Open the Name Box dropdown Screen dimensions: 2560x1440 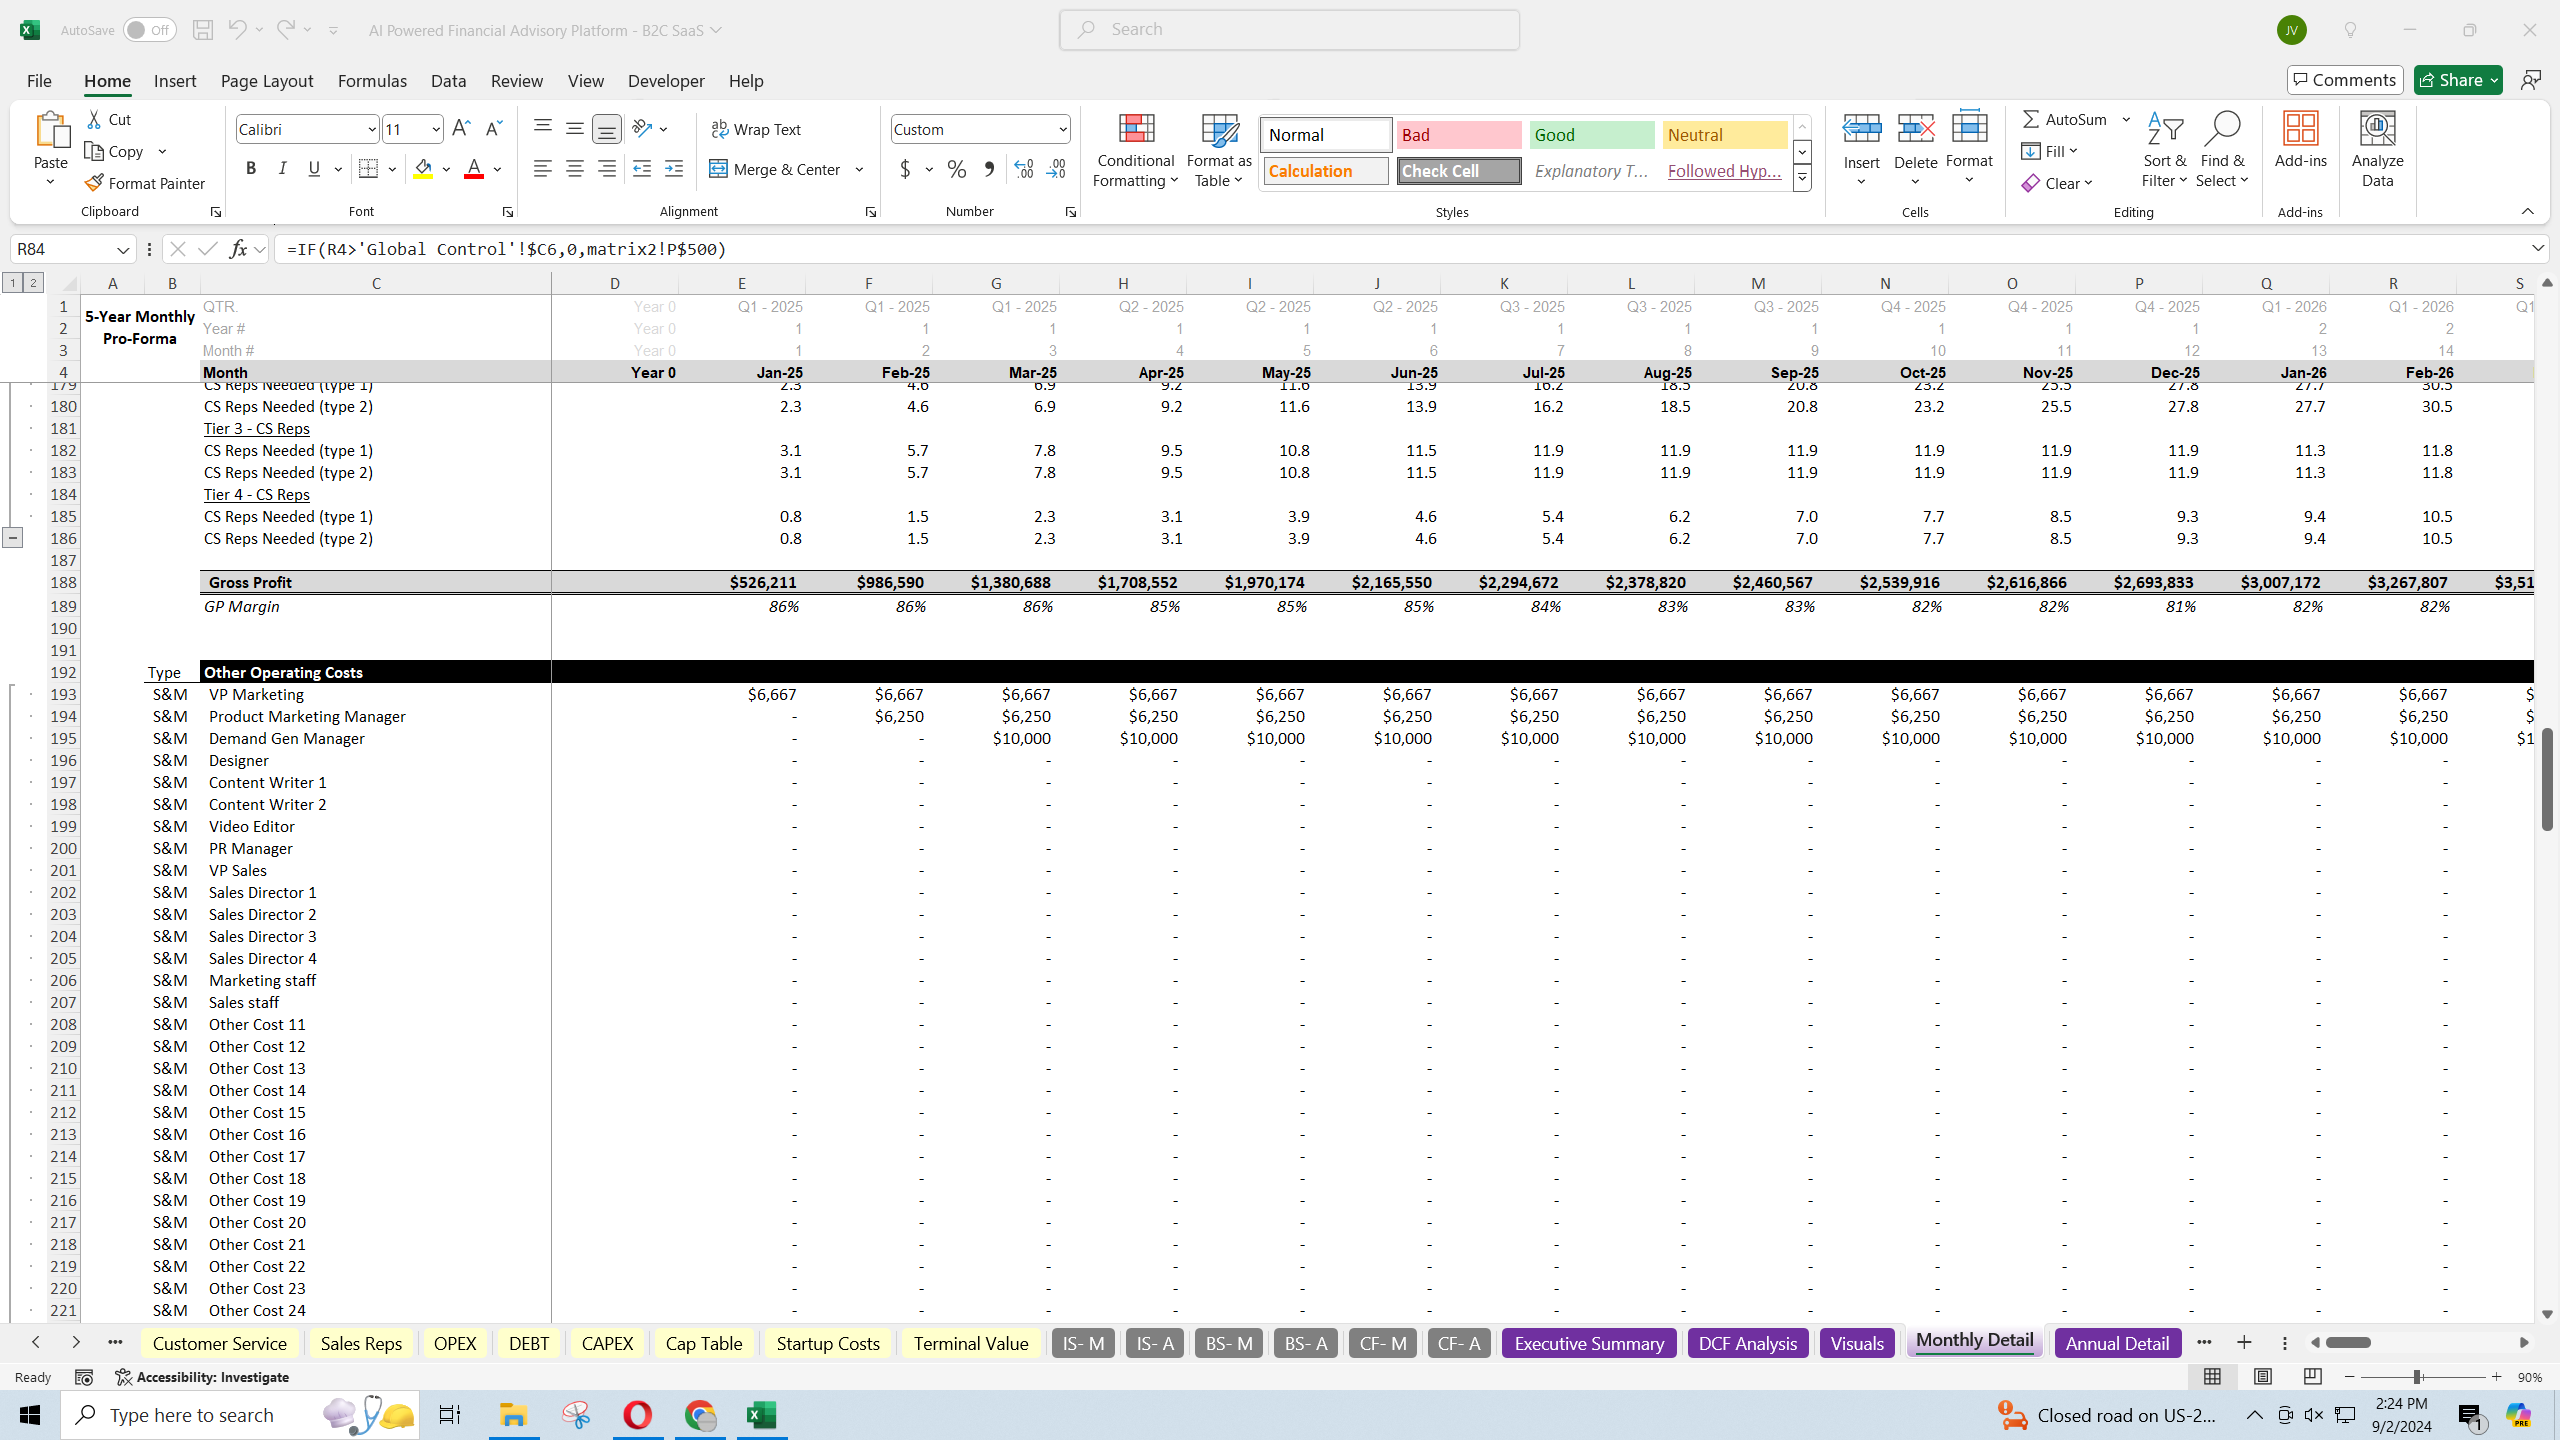point(123,249)
